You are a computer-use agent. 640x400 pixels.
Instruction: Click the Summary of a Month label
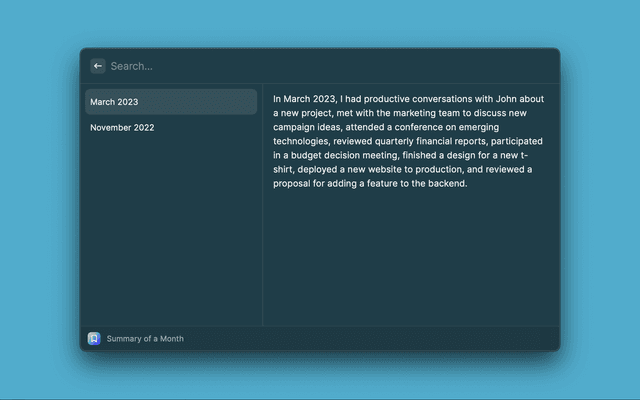click(145, 339)
